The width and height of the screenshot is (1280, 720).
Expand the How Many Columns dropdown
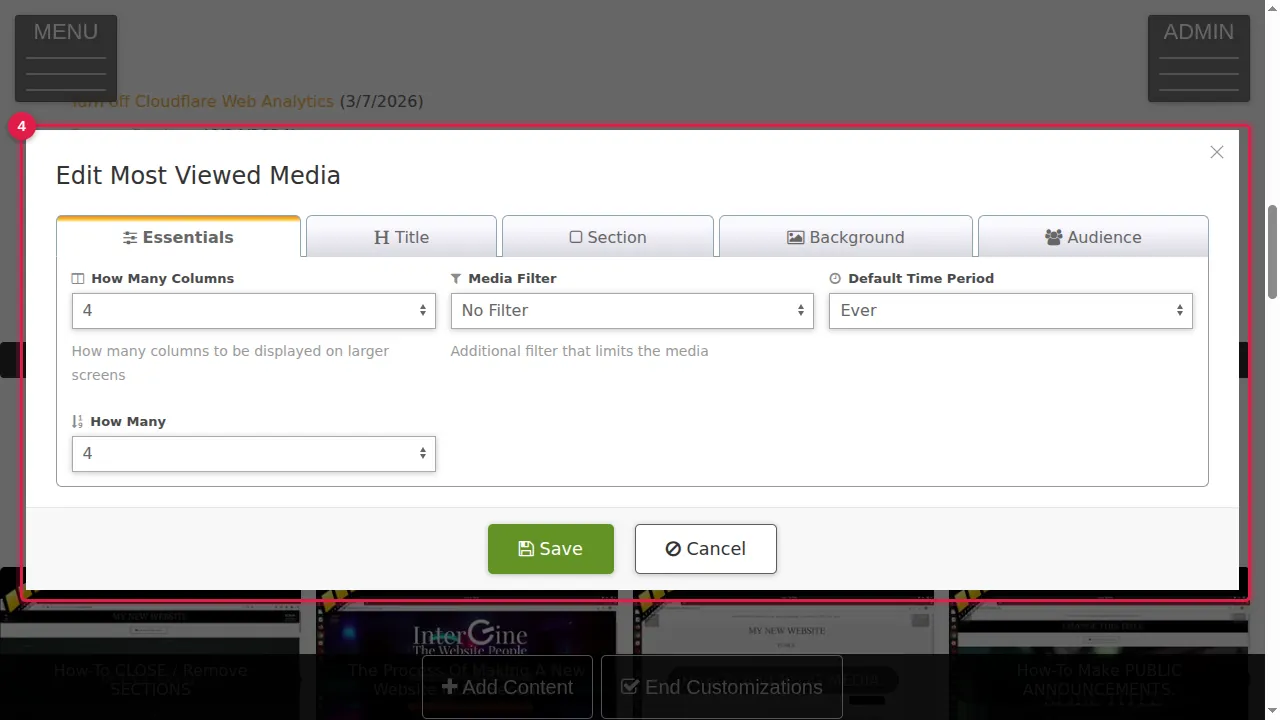tap(254, 311)
